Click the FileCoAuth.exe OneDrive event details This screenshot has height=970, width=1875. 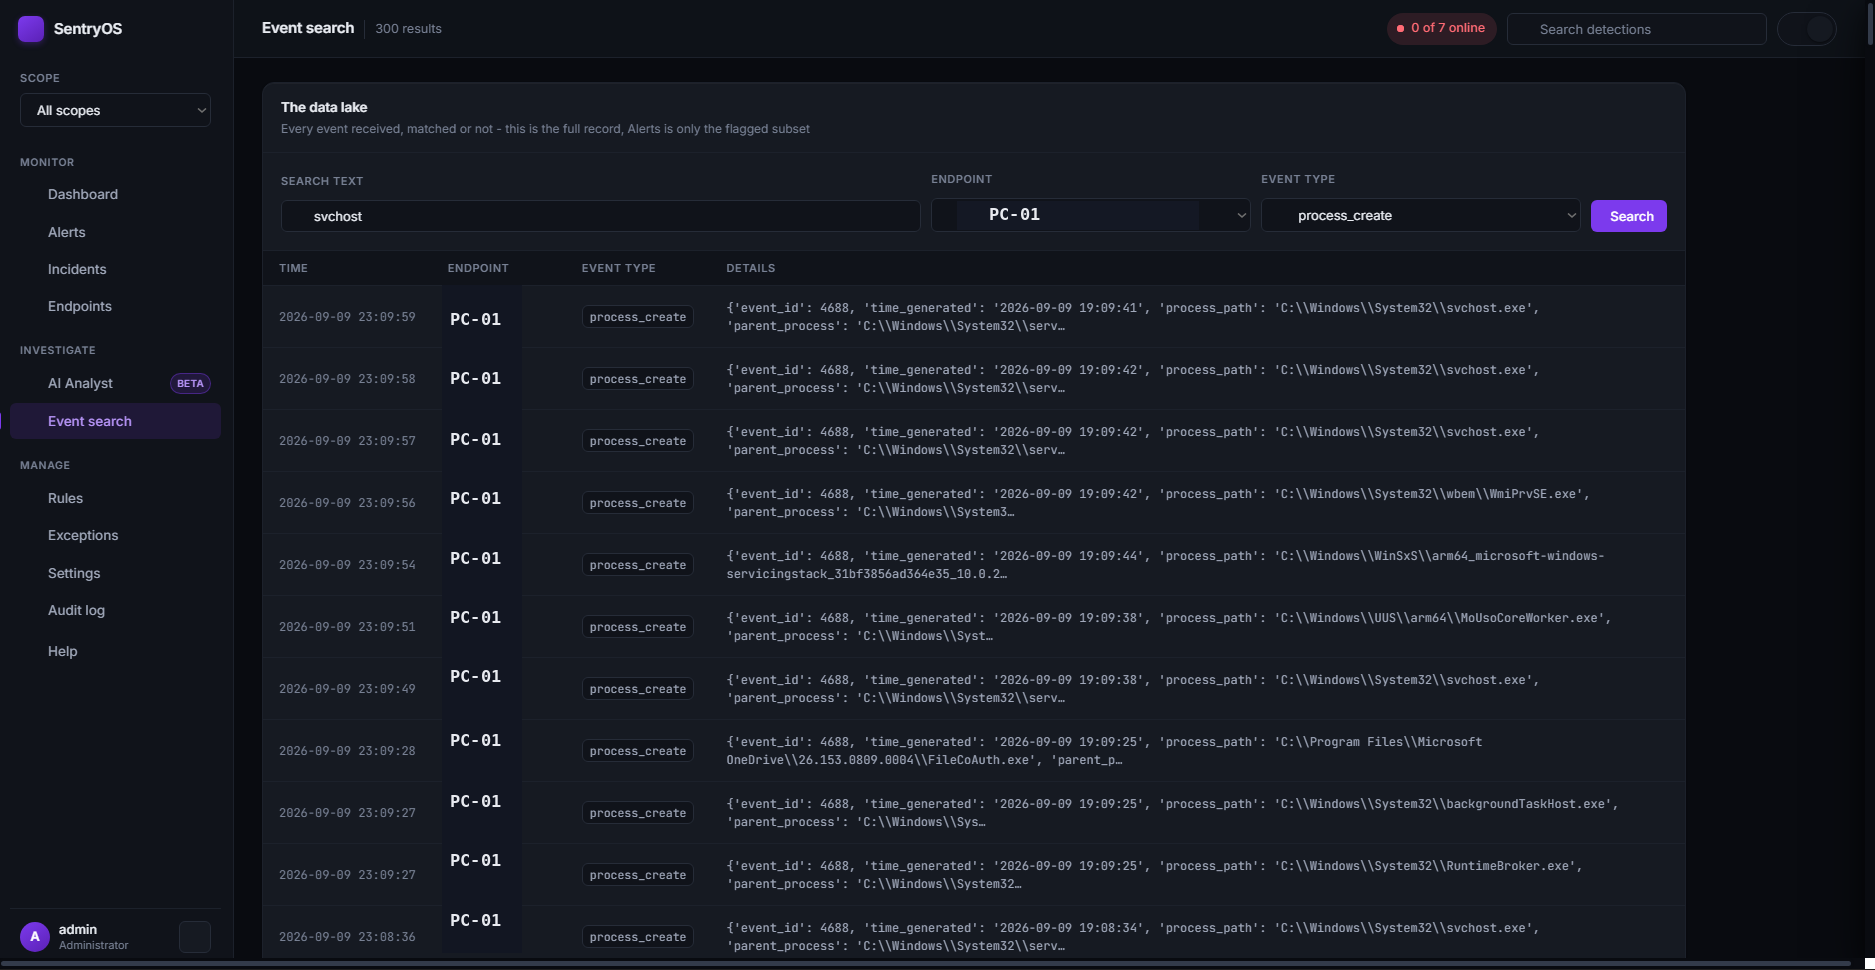[x=1104, y=751]
